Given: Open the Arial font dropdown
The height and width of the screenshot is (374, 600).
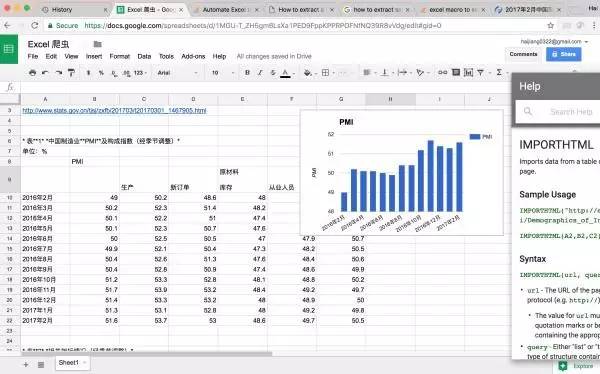Looking at the screenshot, I should (177, 73).
